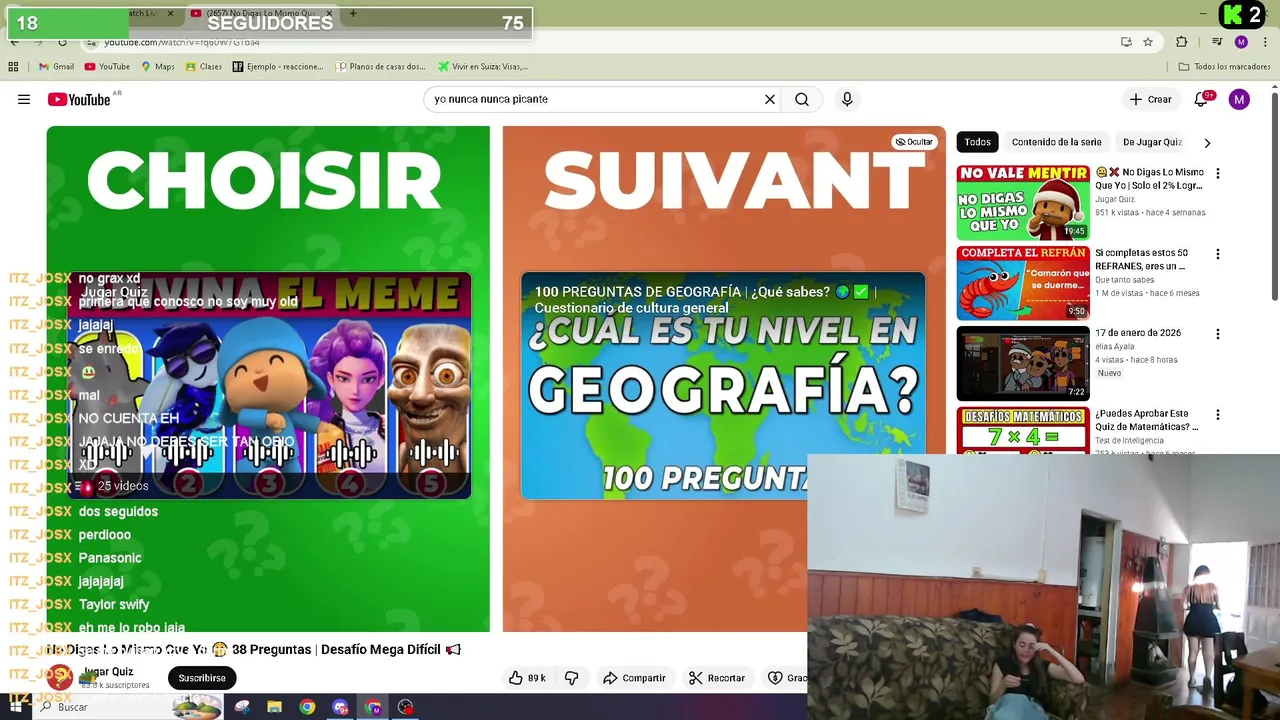Image resolution: width=1280 pixels, height=720 pixels.
Task: Open the 'No Vale Mentir' video thumbnail
Action: tap(1023, 202)
